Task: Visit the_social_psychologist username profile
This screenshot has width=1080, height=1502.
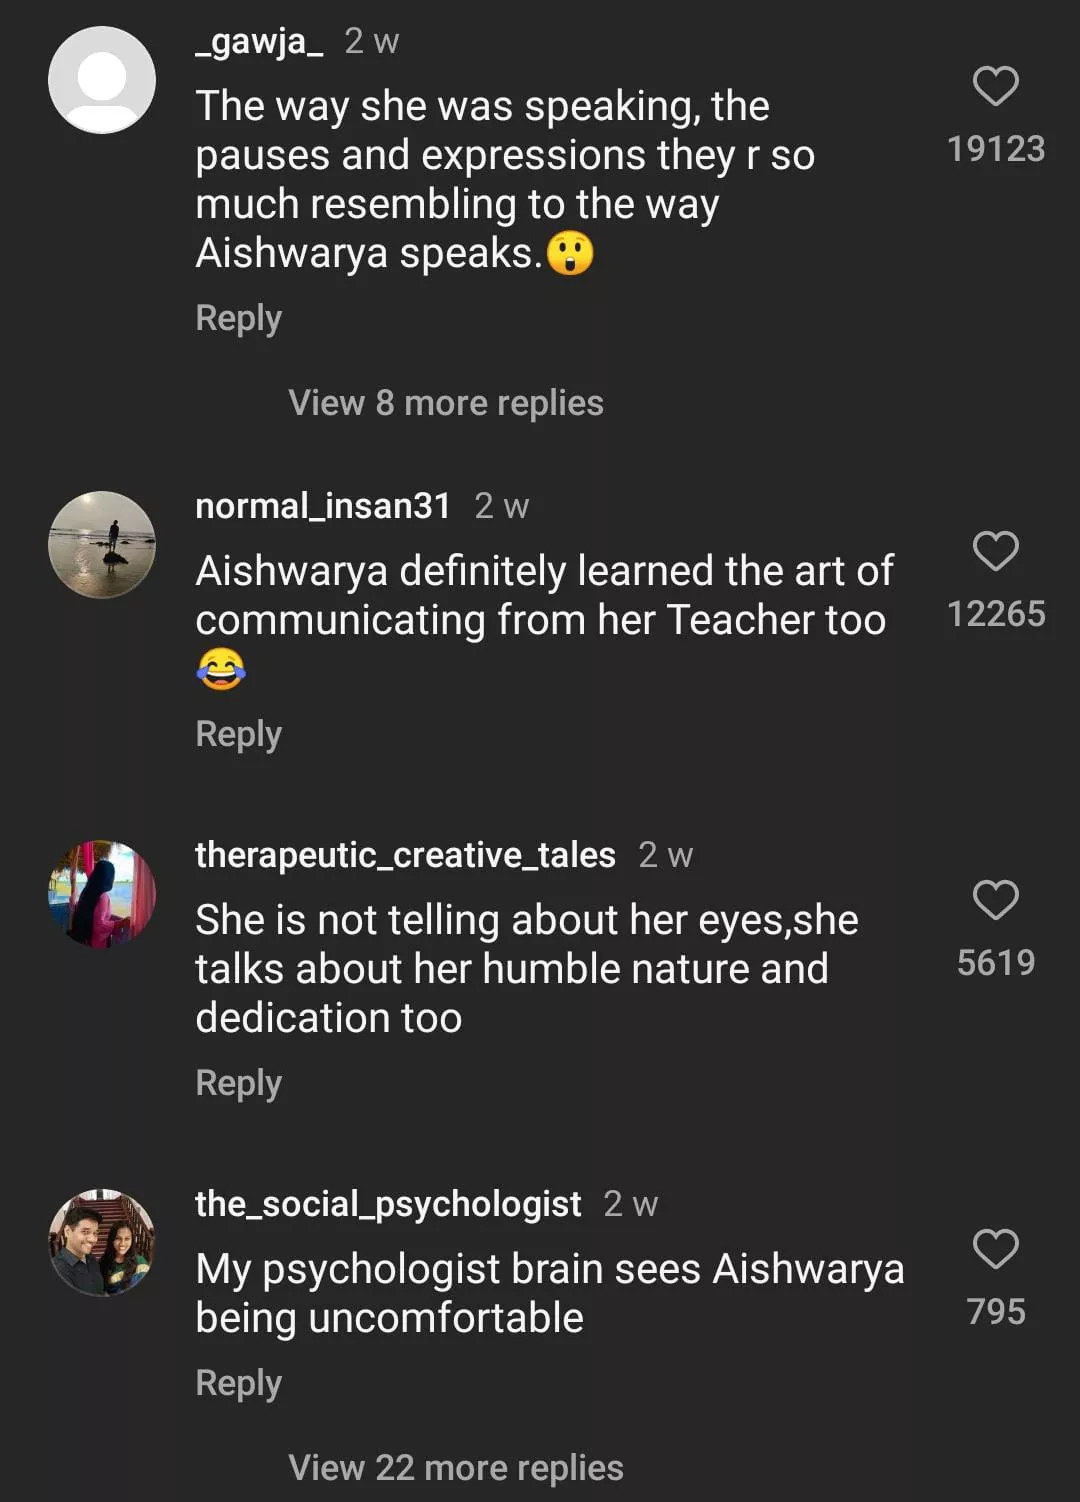Action: point(387,1204)
